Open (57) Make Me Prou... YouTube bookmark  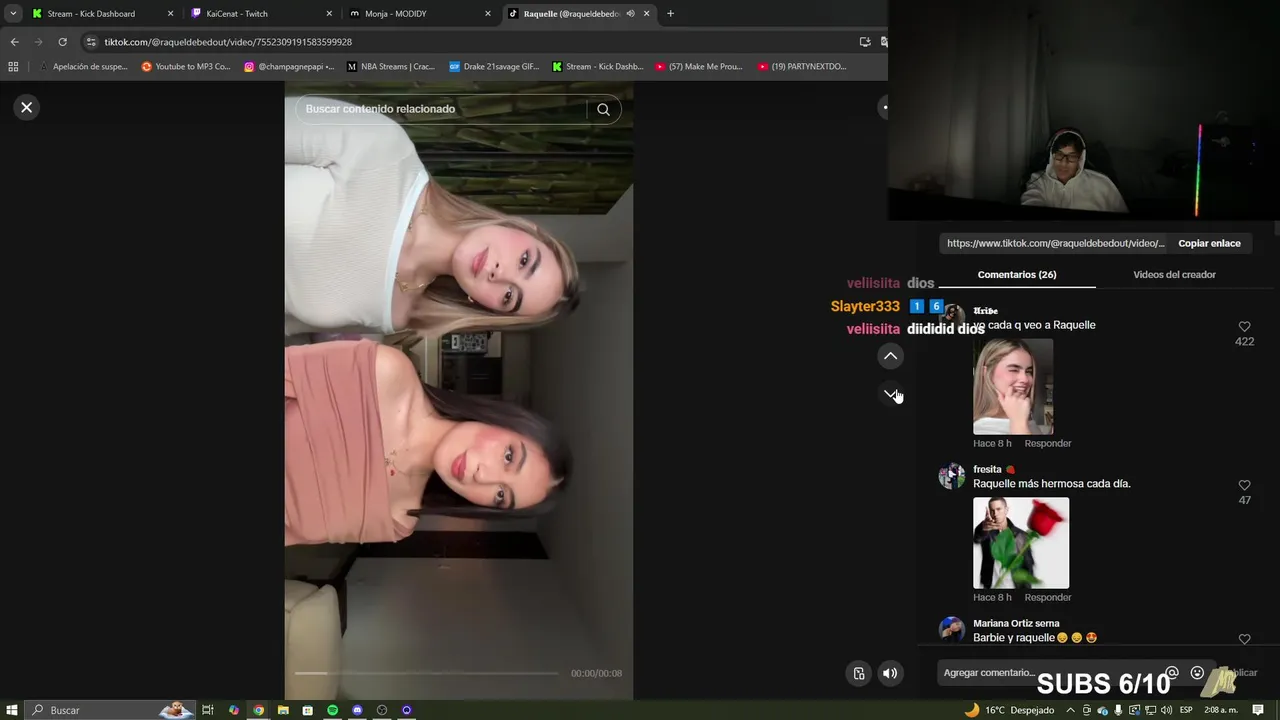click(699, 67)
